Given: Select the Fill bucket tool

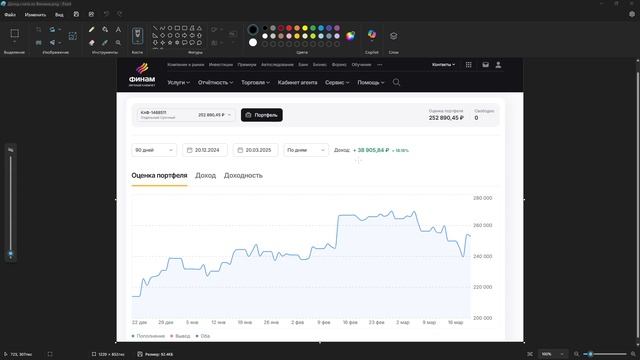Looking at the screenshot, I should [105, 29].
